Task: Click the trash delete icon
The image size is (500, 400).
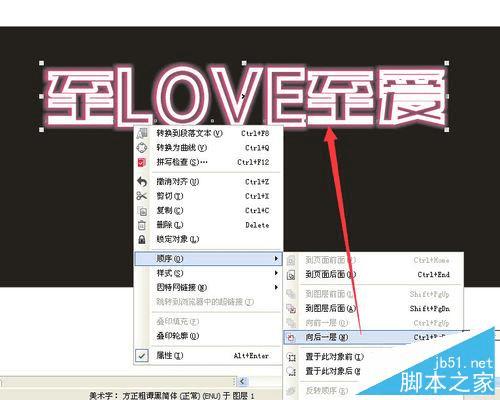Action: (x=142, y=225)
